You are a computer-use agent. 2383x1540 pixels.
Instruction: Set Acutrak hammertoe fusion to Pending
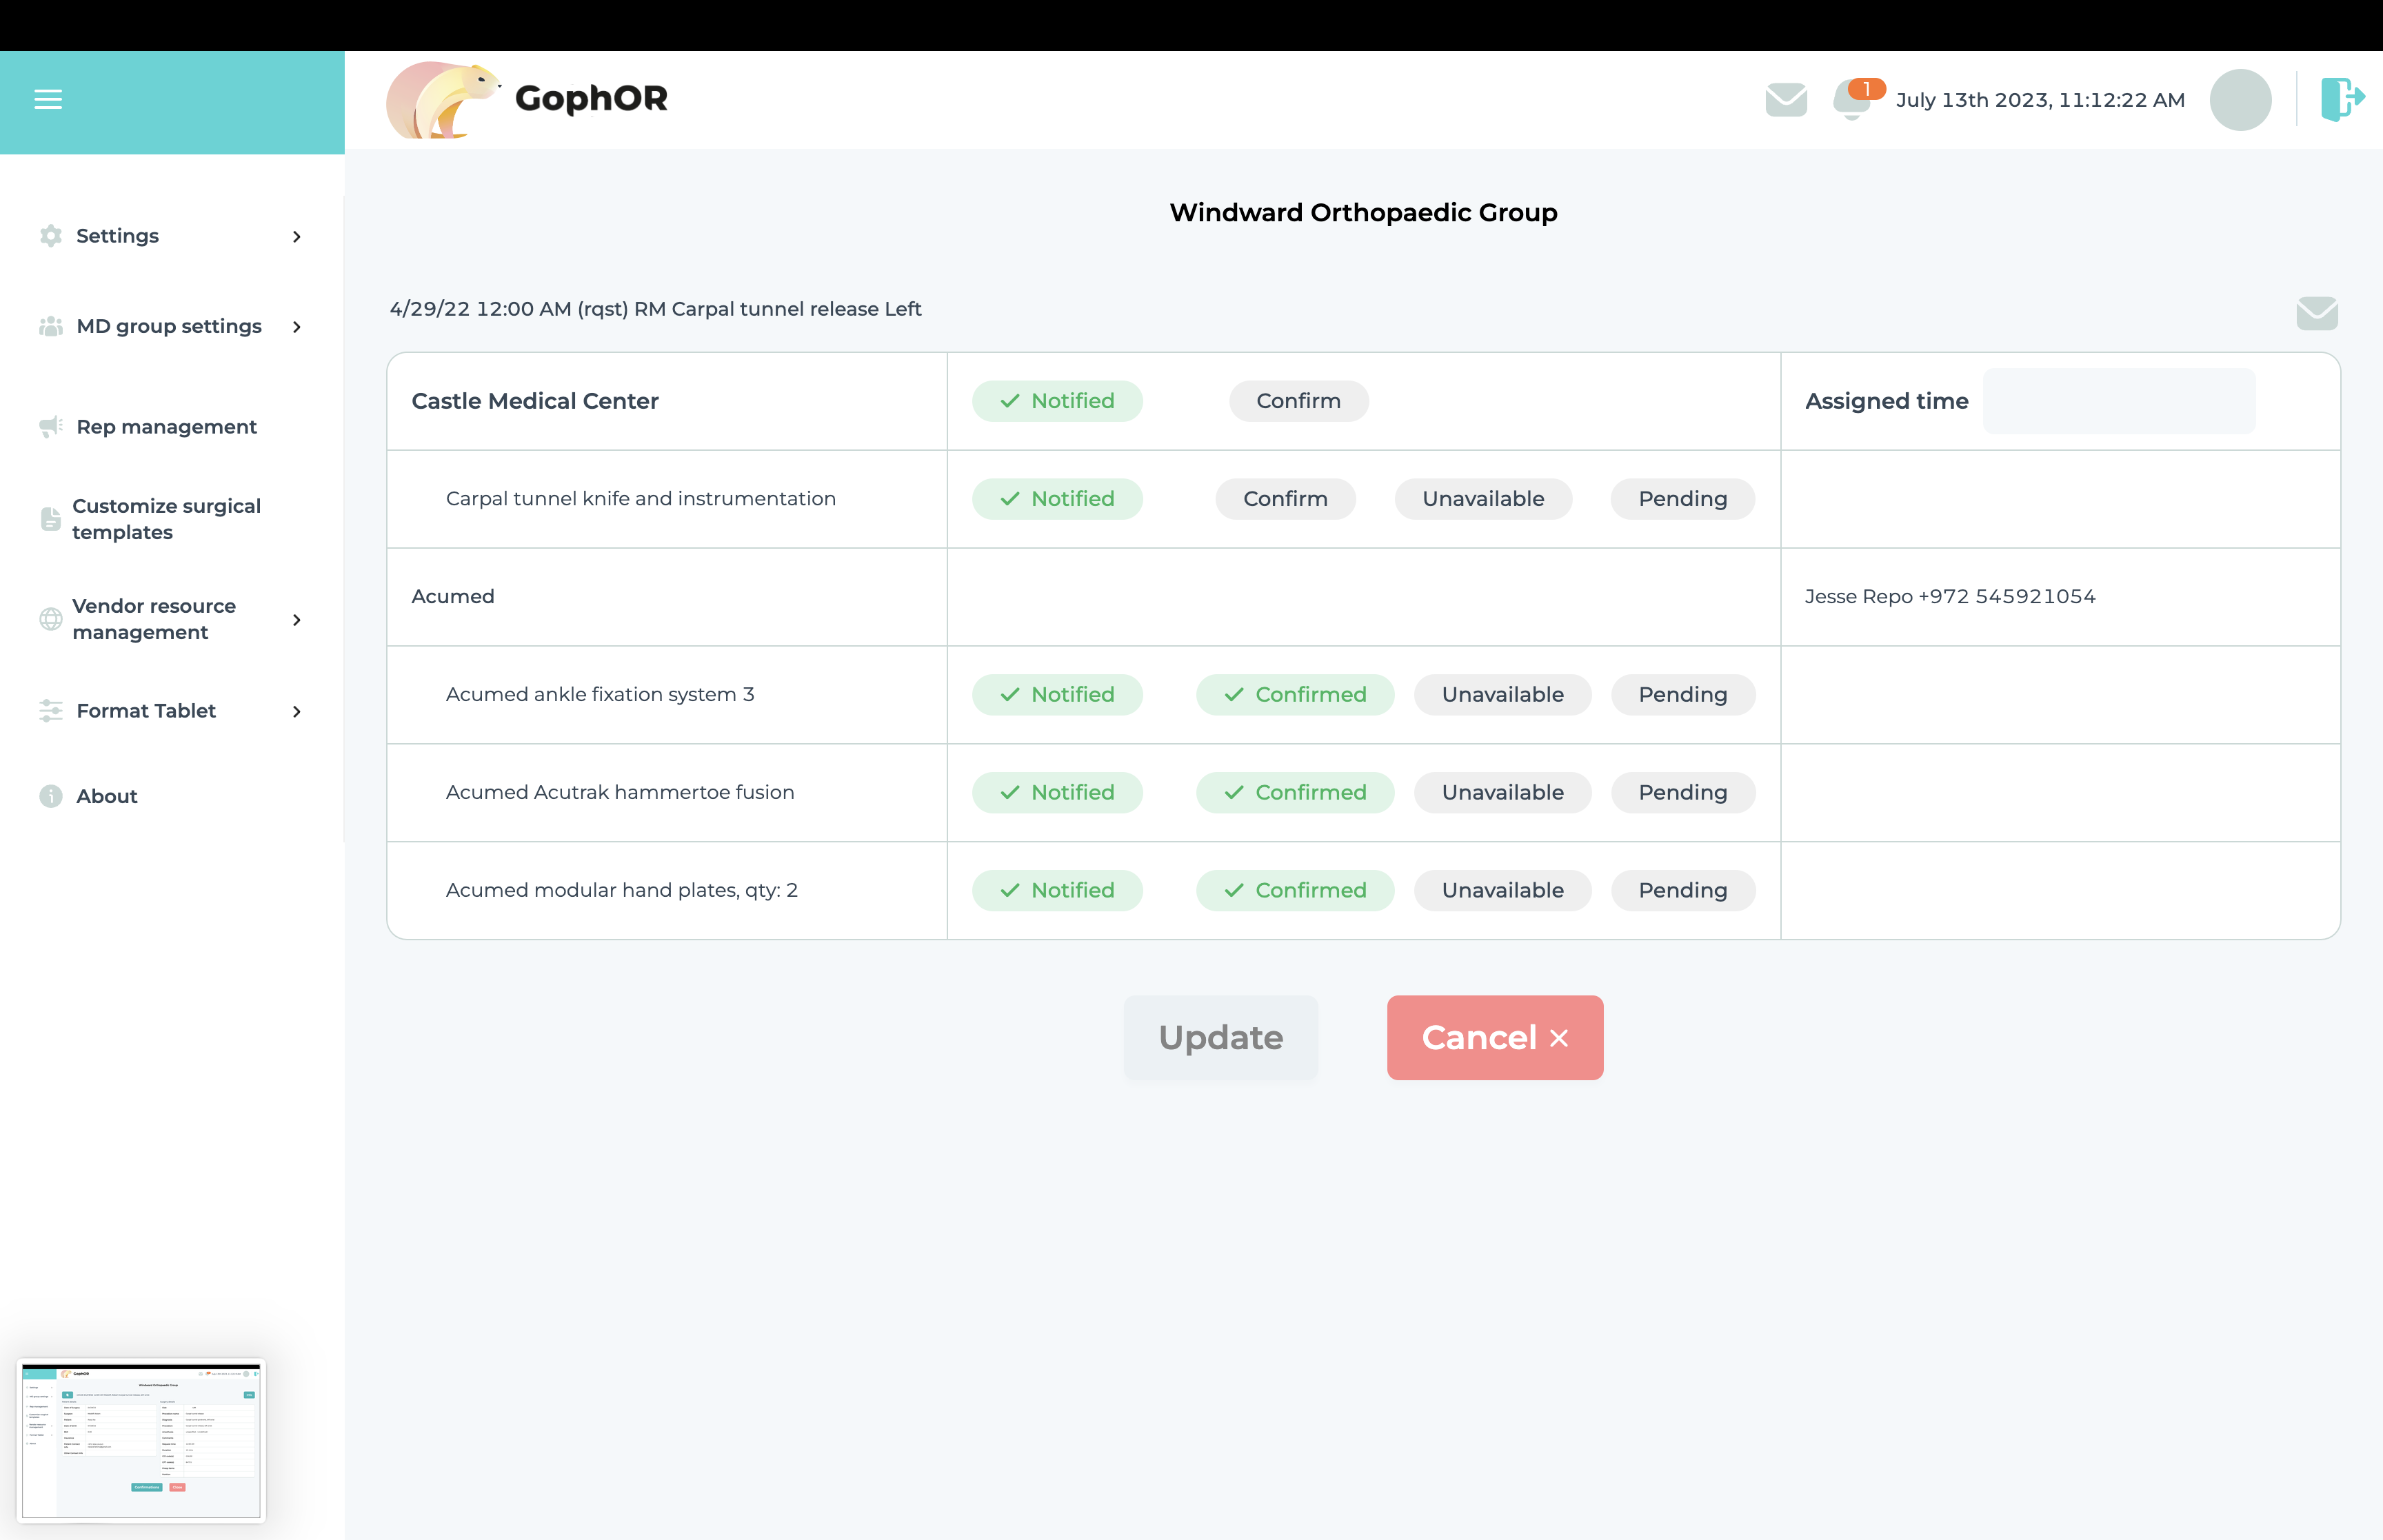pos(1682,793)
